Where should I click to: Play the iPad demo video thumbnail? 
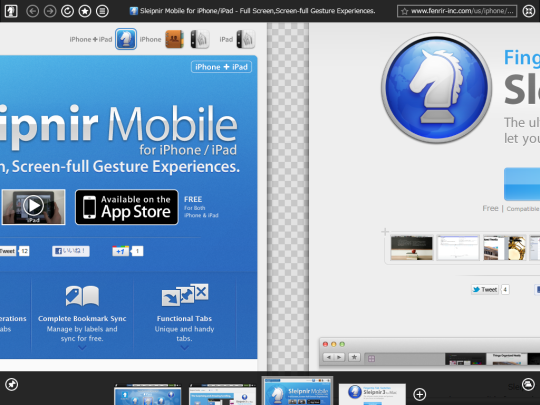(x=33, y=207)
